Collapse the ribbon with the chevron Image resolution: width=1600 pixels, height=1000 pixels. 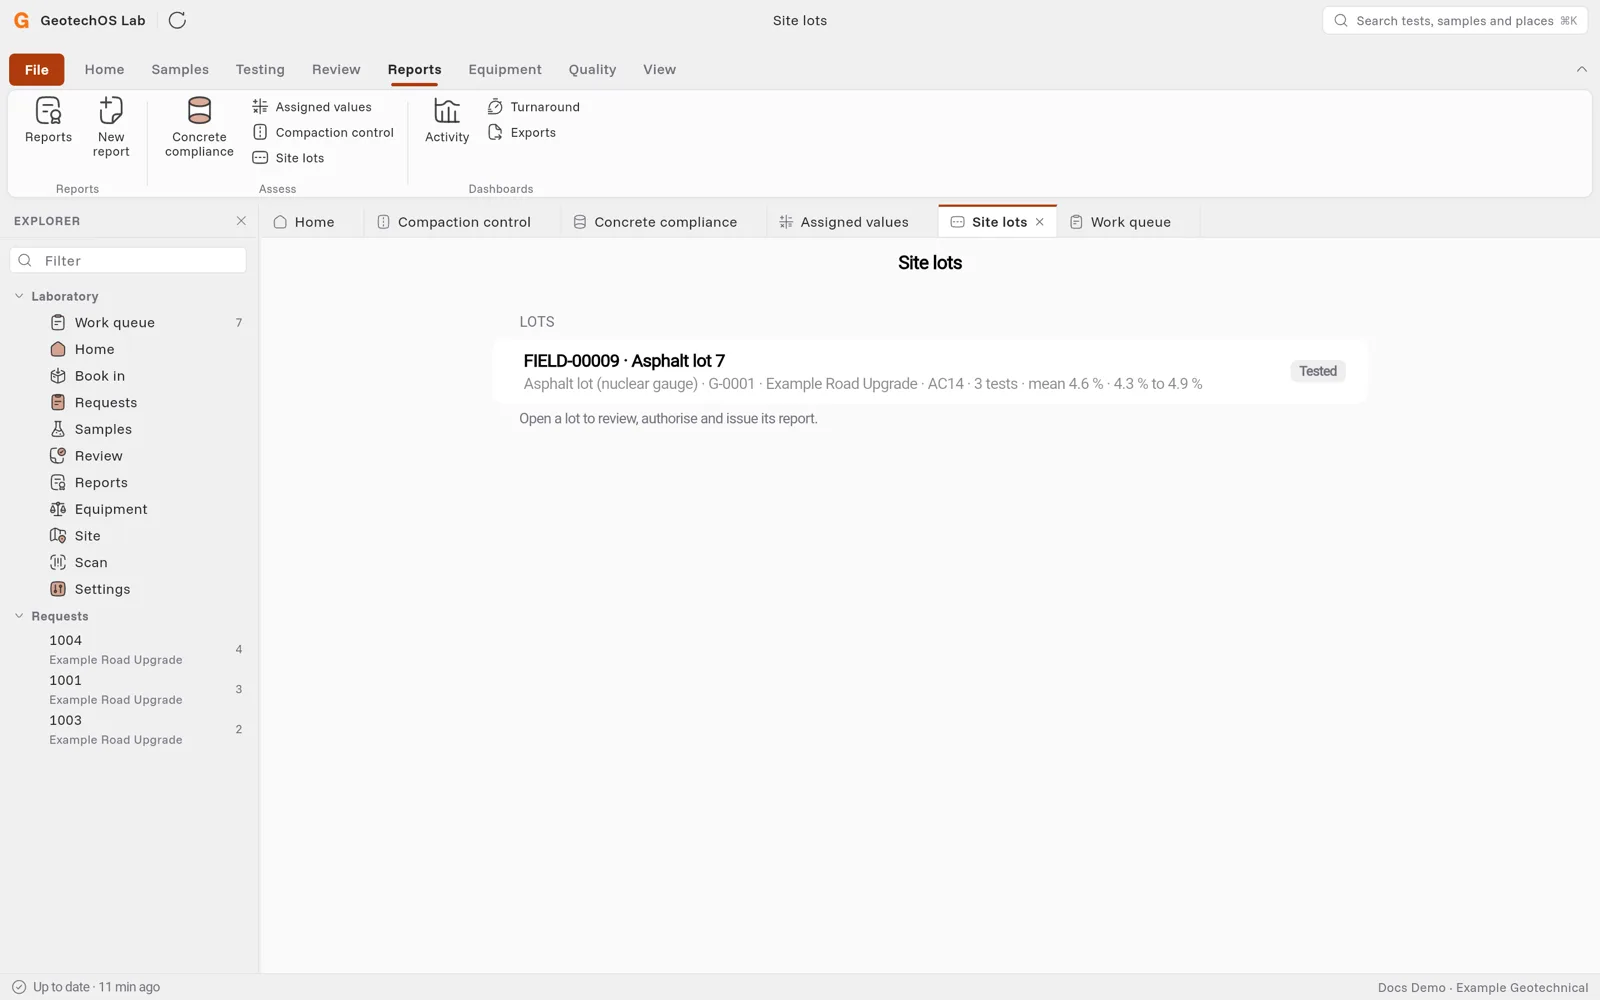(x=1581, y=69)
